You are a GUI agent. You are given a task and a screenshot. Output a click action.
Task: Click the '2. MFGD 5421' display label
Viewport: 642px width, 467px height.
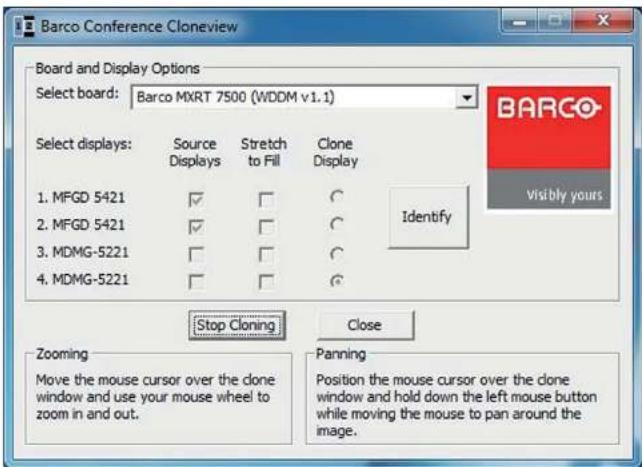[x=81, y=225]
